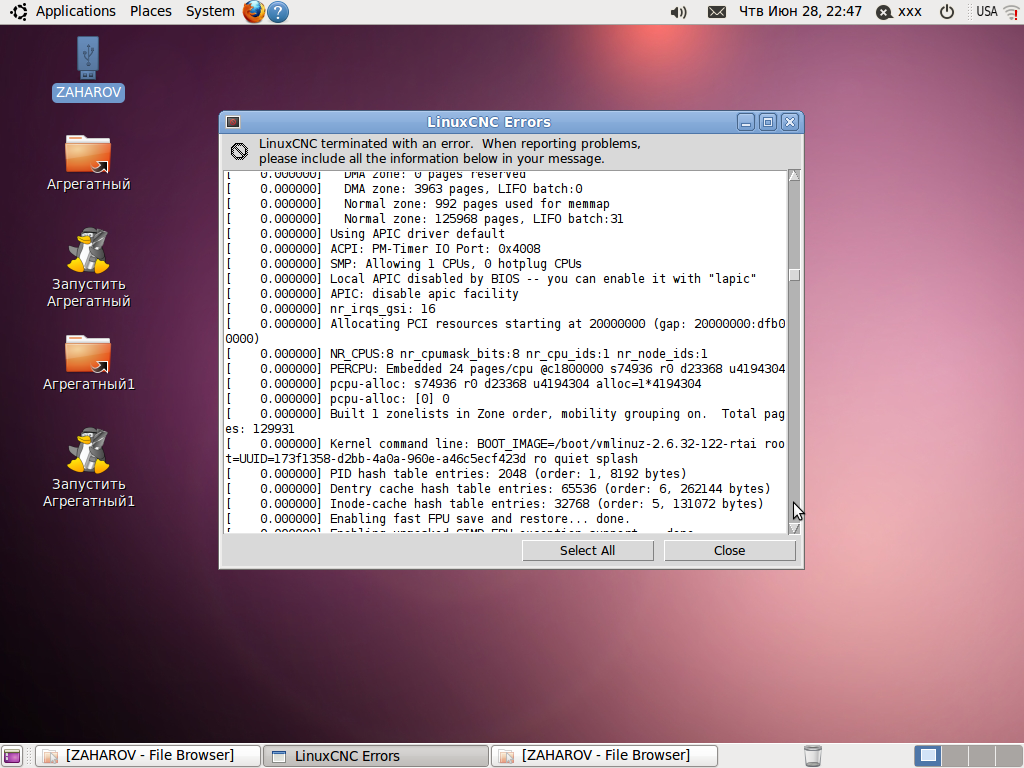
Task: Open the wireless network indicator
Action: coord(1011,12)
